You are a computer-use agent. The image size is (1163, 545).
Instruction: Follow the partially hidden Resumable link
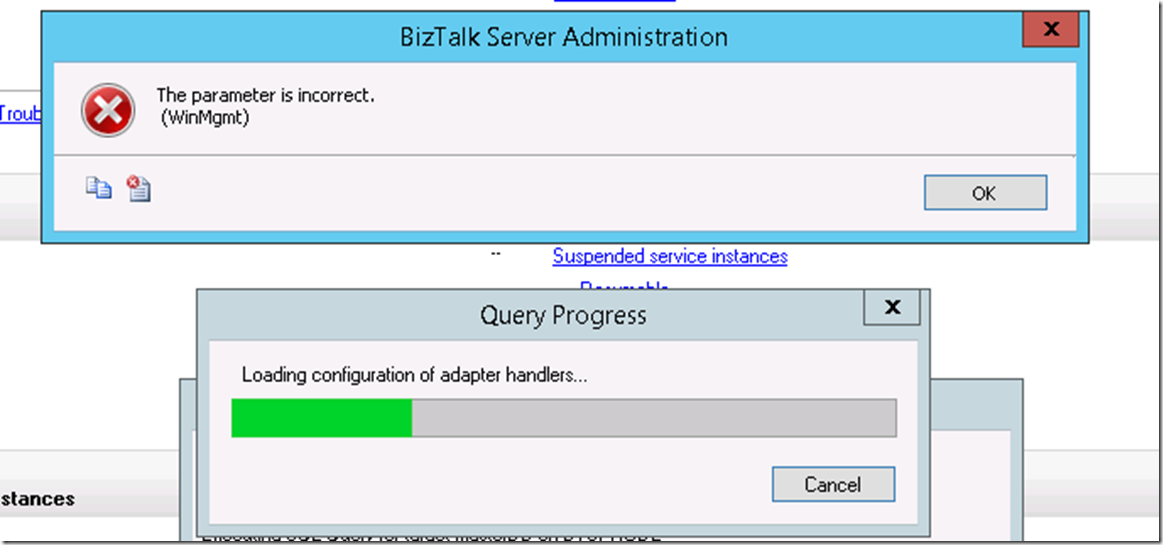click(x=625, y=285)
